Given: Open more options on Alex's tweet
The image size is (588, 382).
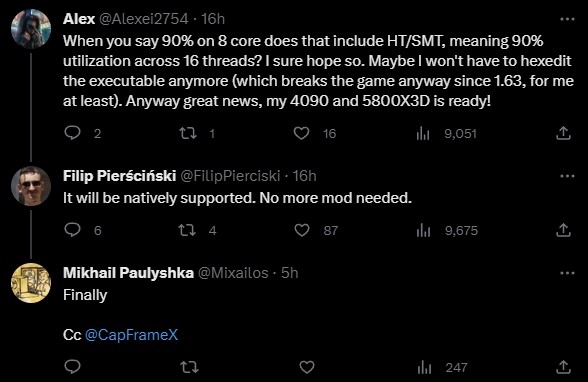Looking at the screenshot, I should pyautogui.click(x=567, y=19).
